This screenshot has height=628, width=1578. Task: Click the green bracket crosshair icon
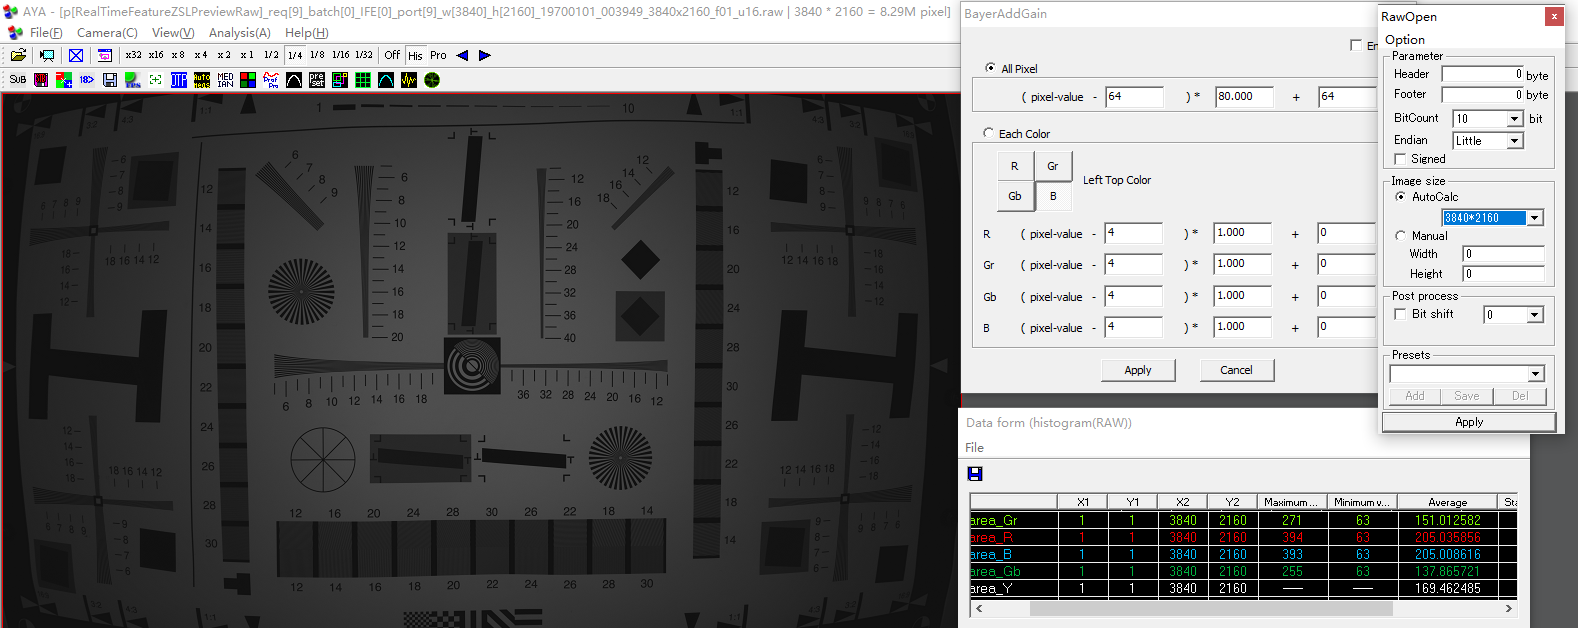click(156, 80)
